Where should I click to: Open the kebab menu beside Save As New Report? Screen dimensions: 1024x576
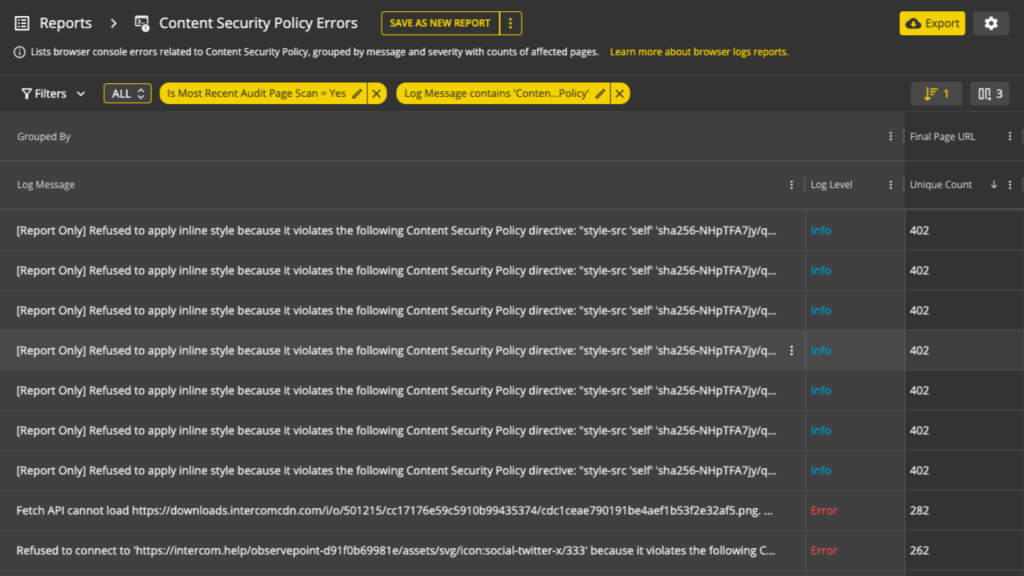511,22
